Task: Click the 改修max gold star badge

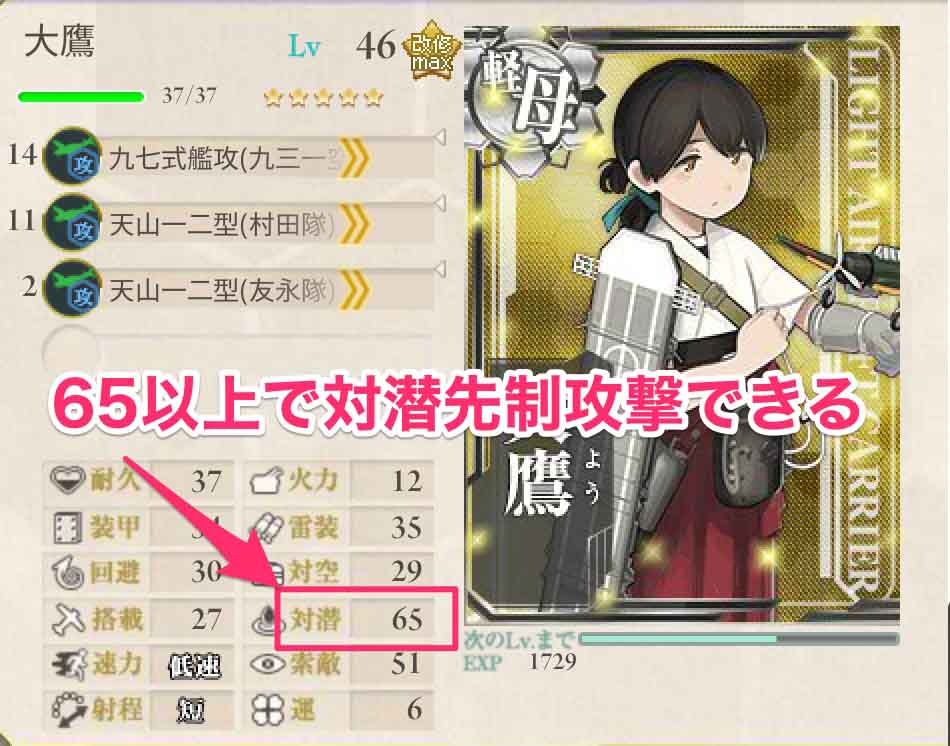Action: point(431,51)
